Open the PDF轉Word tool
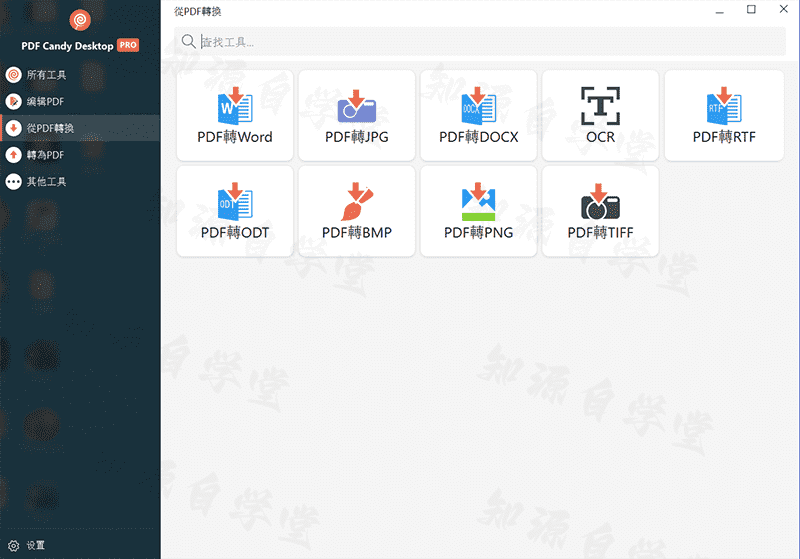The height and width of the screenshot is (559, 800). 235,115
